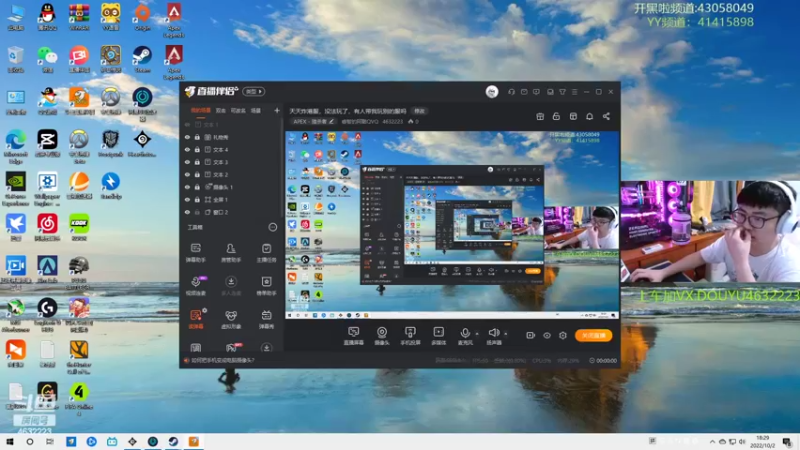Viewport: 800px width, 450px height.
Task: Toggle visibility of the 礼物秀 layer
Action: point(187,137)
